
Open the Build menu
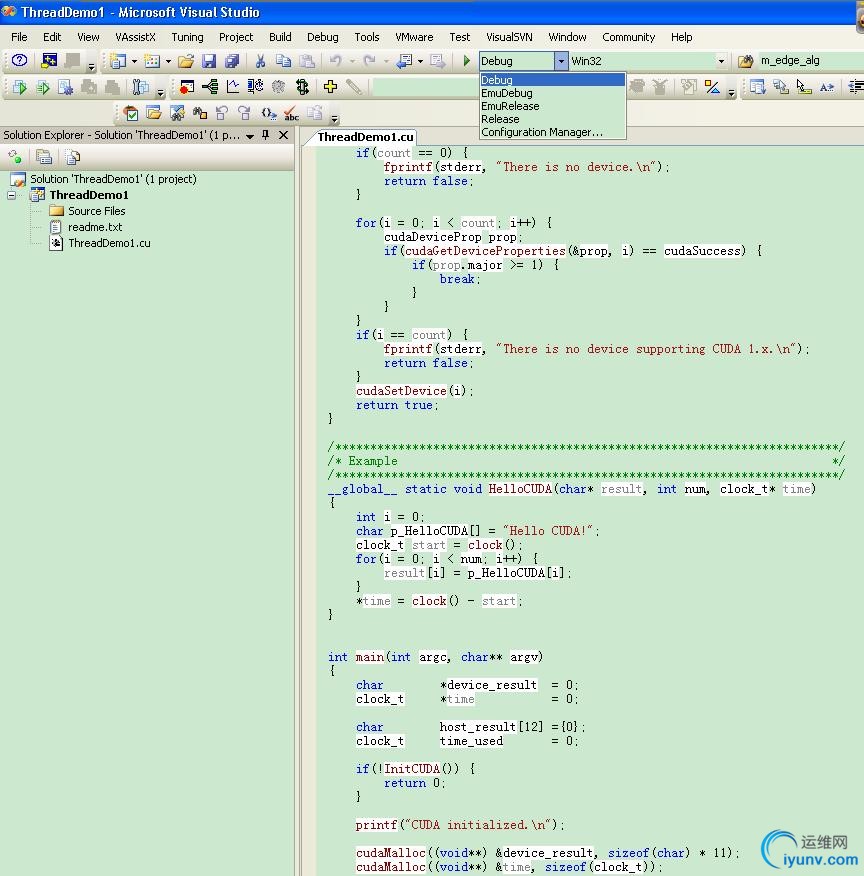click(x=280, y=37)
